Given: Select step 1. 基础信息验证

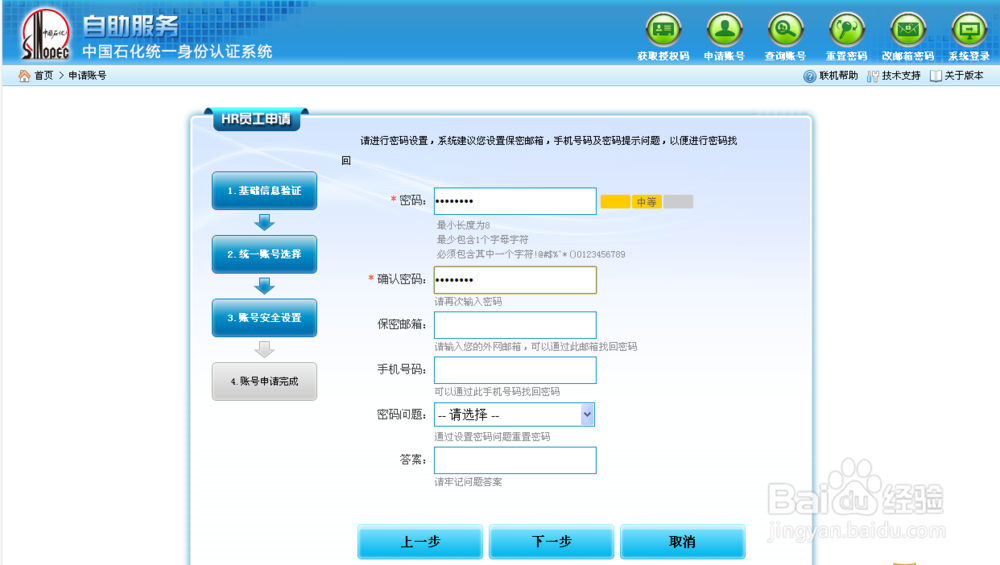Looking at the screenshot, I should [x=264, y=190].
